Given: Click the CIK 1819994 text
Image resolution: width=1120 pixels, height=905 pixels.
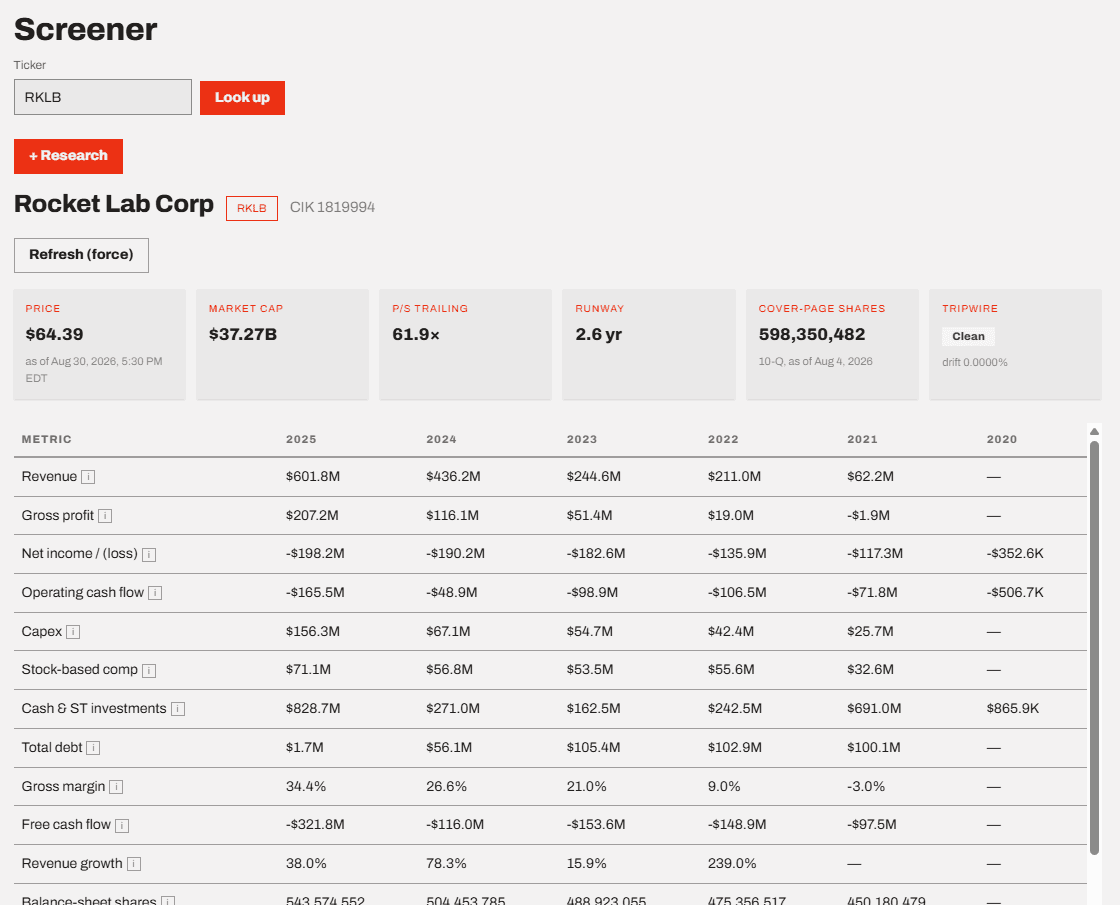Looking at the screenshot, I should pos(332,207).
